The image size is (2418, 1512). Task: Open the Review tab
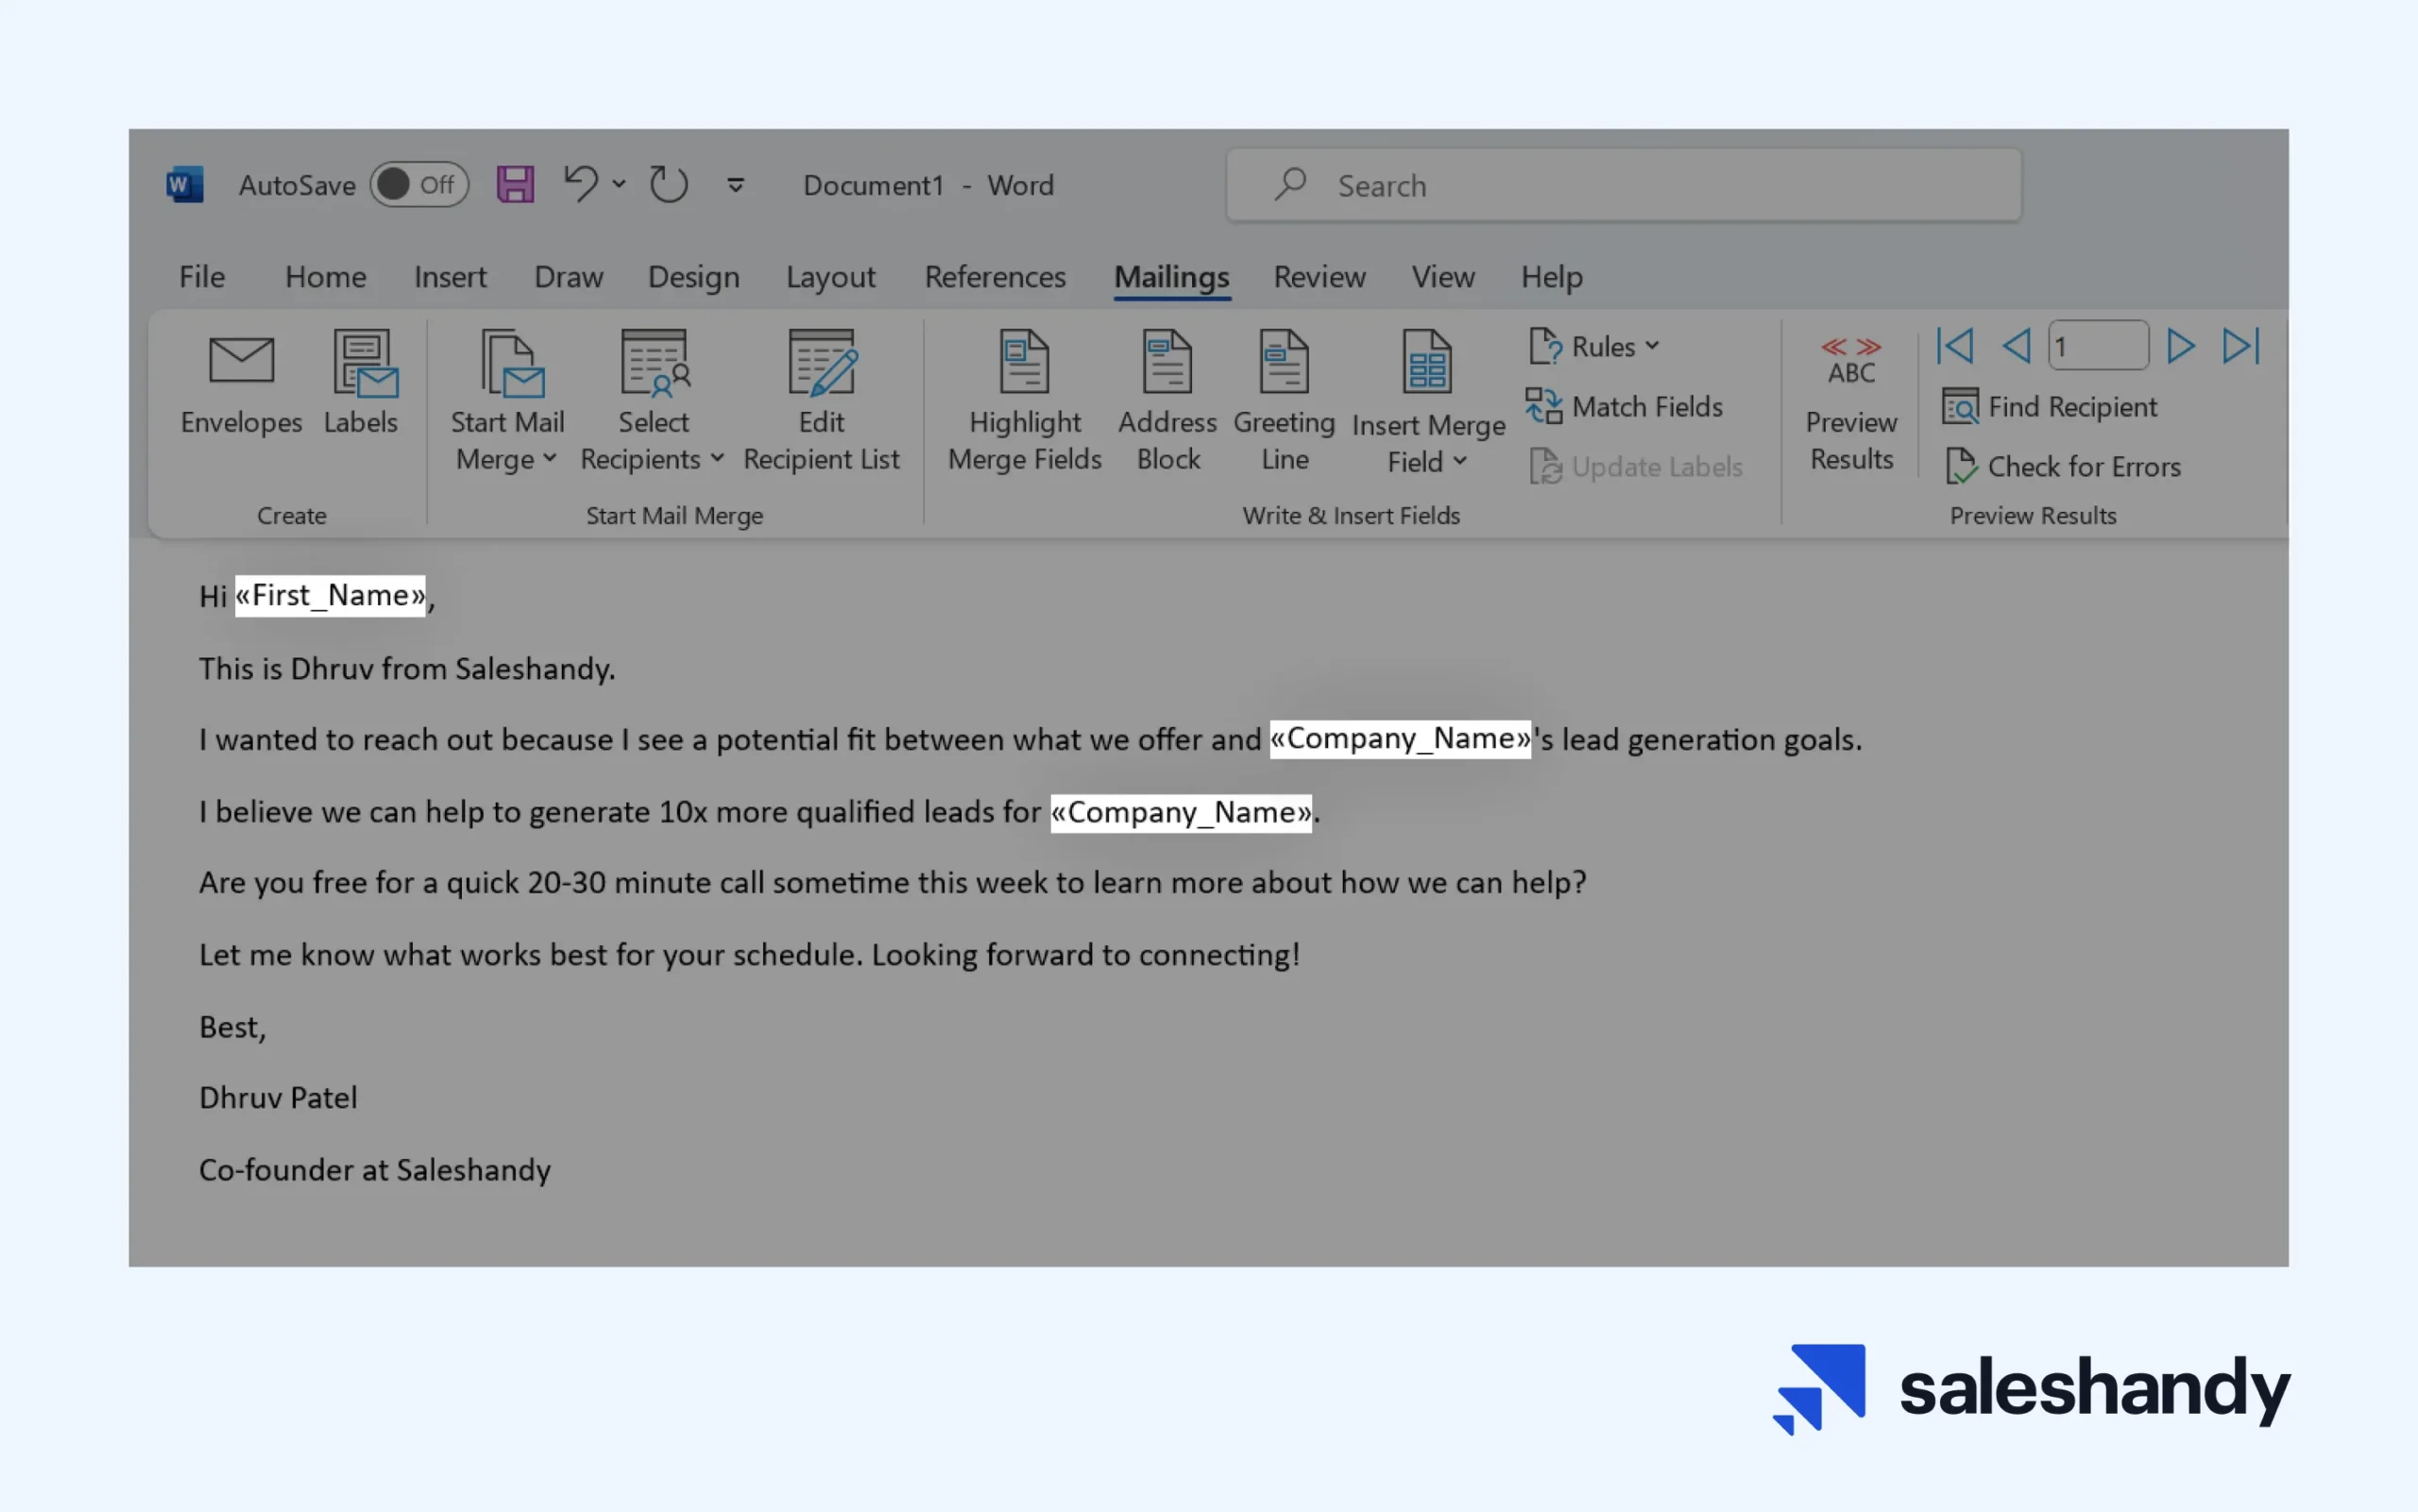tap(1319, 277)
